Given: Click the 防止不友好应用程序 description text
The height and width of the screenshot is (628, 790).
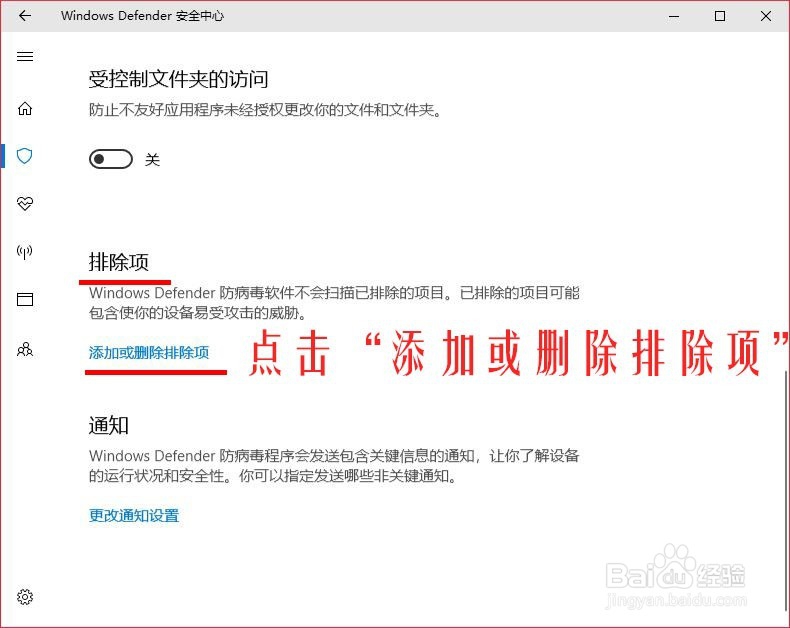Looking at the screenshot, I should coord(266,109).
